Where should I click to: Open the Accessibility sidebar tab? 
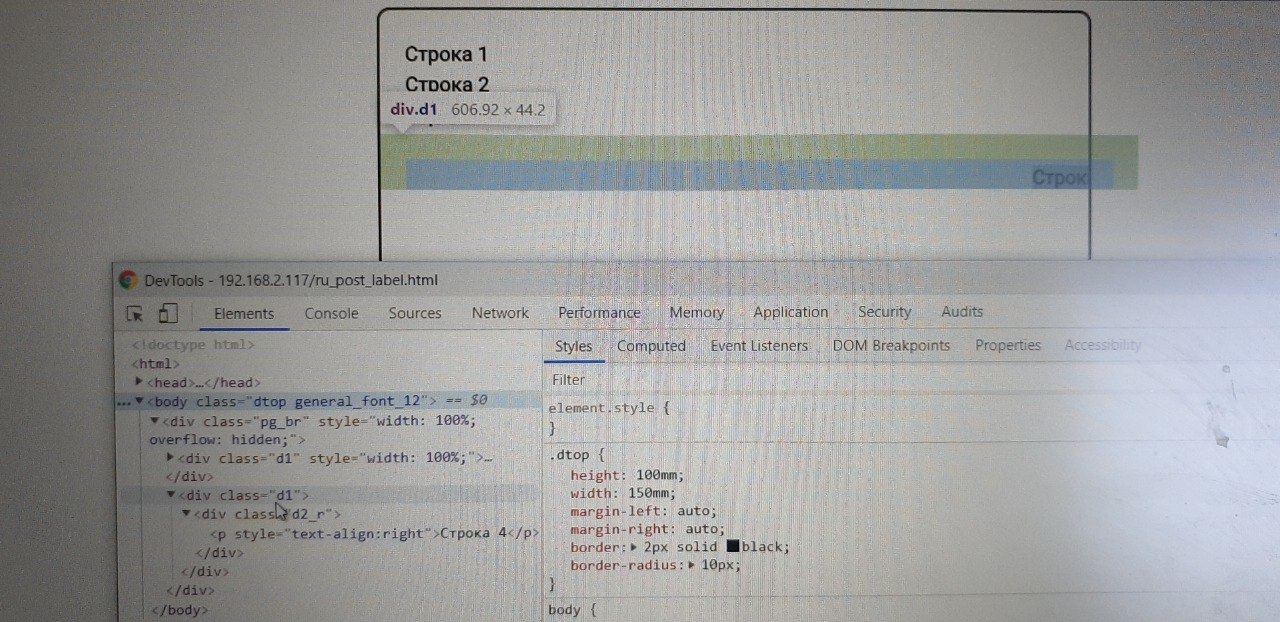click(x=1102, y=345)
